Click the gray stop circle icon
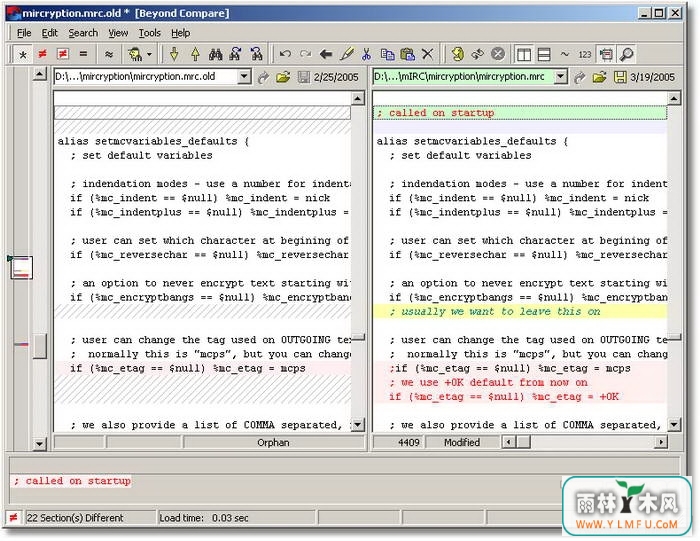This screenshot has width=700, height=541. pyautogui.click(x=498, y=54)
